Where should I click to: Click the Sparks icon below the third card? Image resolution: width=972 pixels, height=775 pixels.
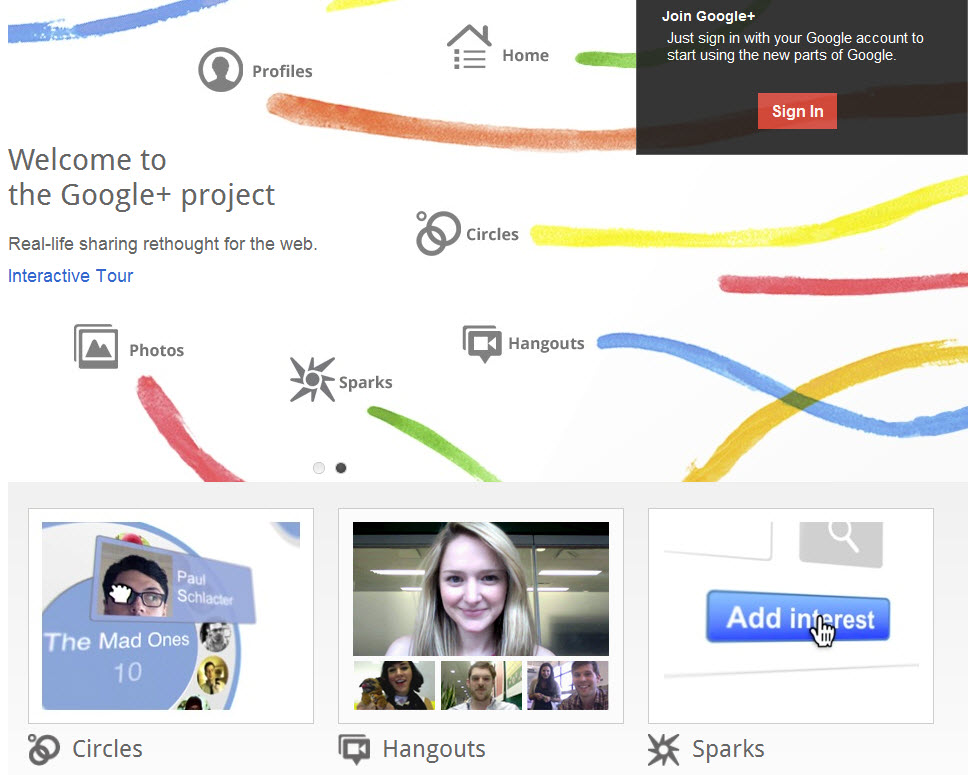[x=664, y=749]
